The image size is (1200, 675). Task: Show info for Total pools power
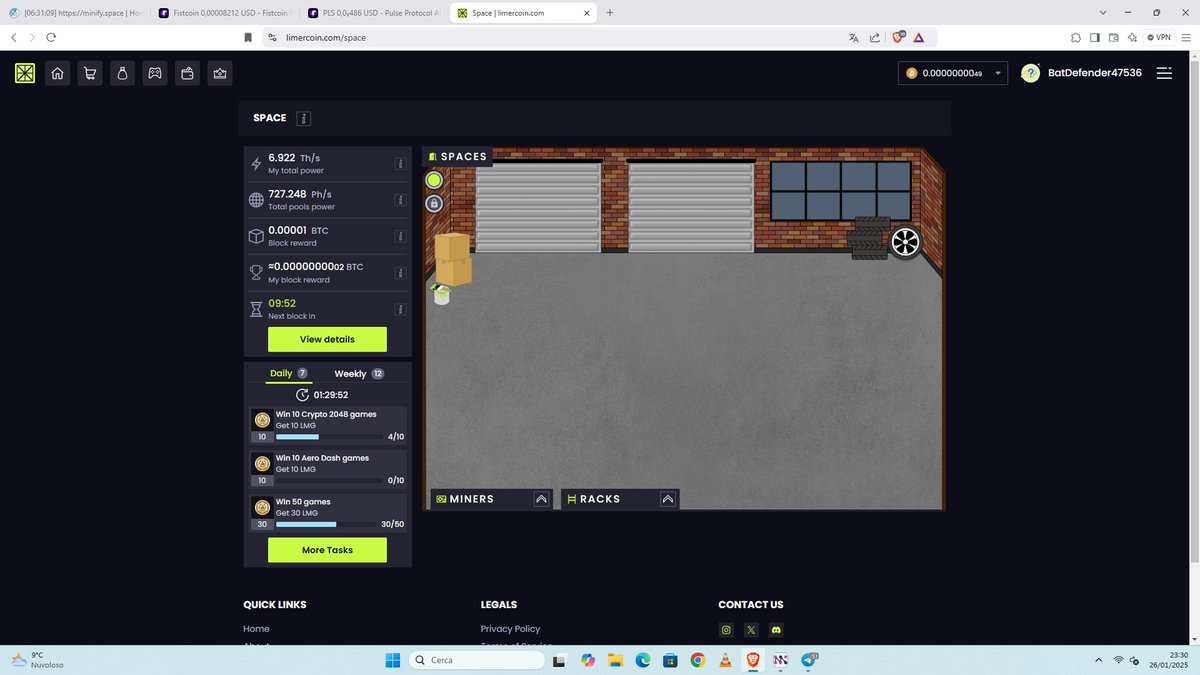point(400,200)
